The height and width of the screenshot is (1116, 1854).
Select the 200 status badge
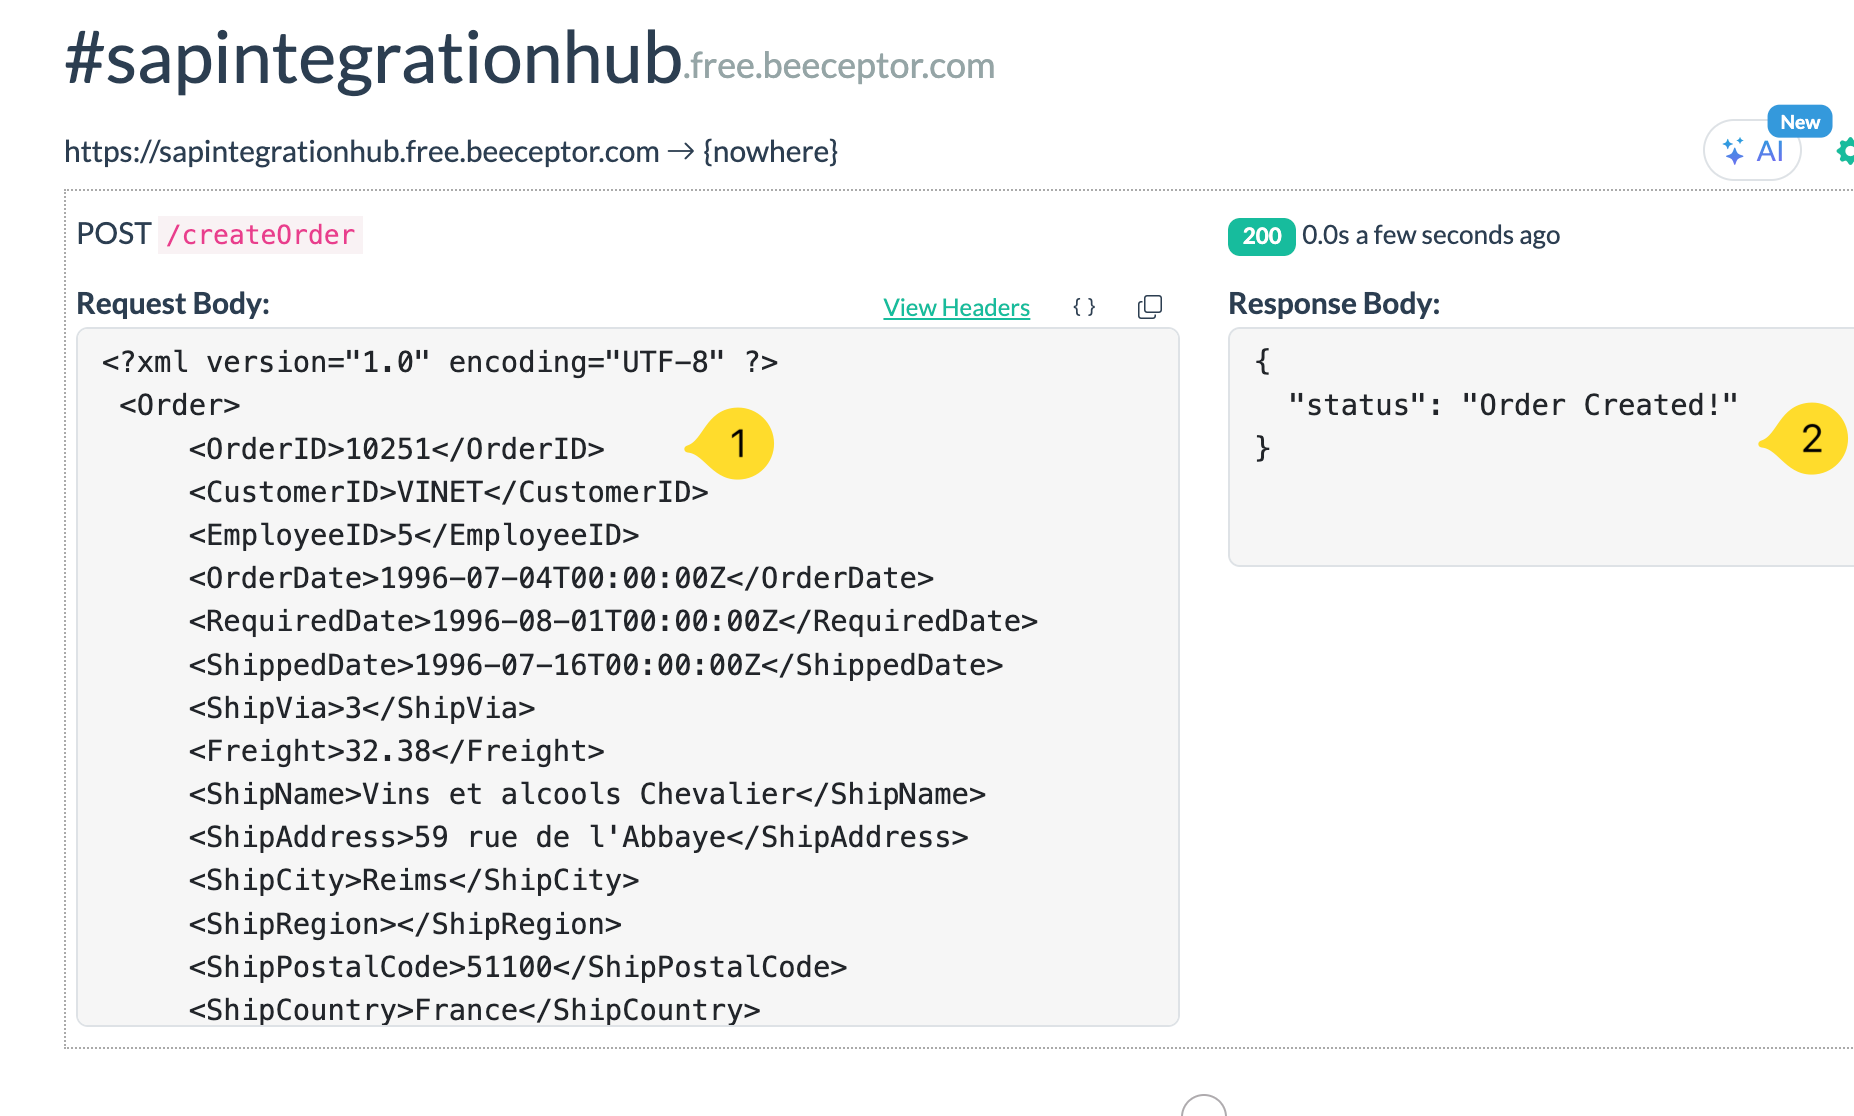1261,236
